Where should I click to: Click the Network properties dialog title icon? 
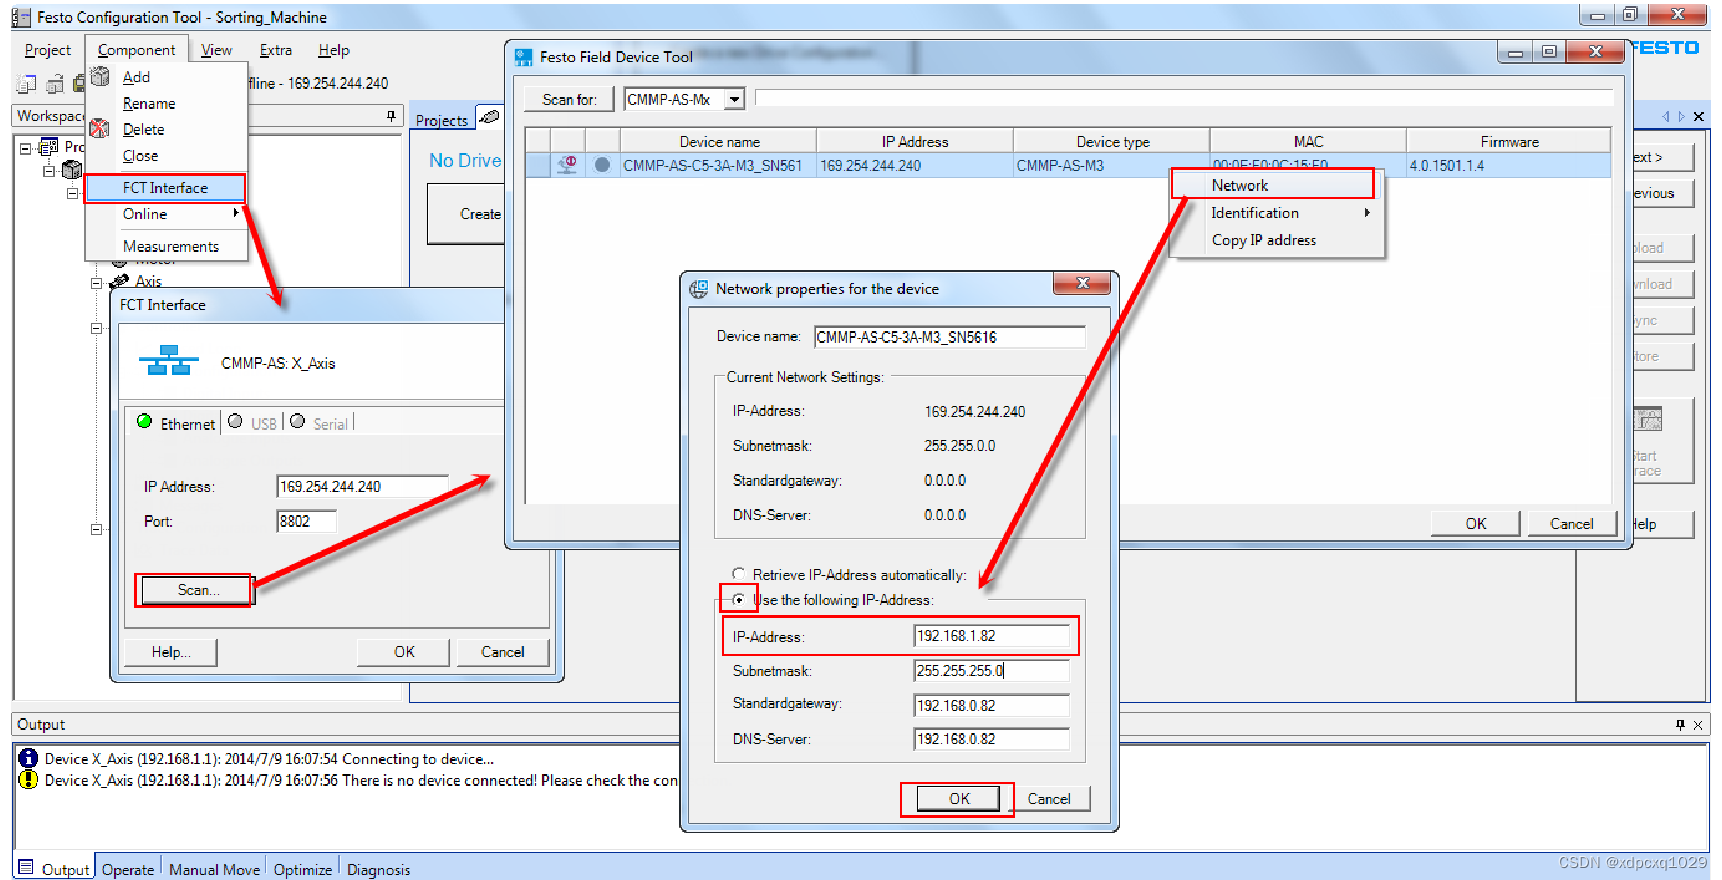point(698,289)
